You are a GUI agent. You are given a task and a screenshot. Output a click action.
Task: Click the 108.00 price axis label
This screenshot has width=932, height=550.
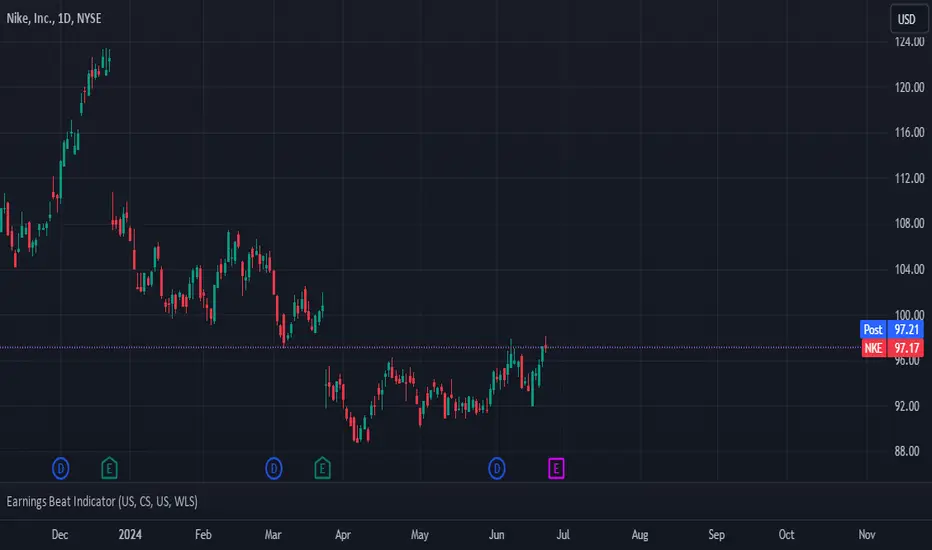pos(909,224)
